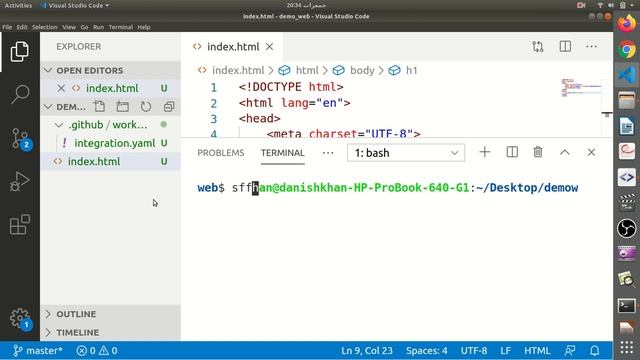Launch Firefox from the Ubuntu dock
Screen dimensions: 640x360
click(627, 24)
